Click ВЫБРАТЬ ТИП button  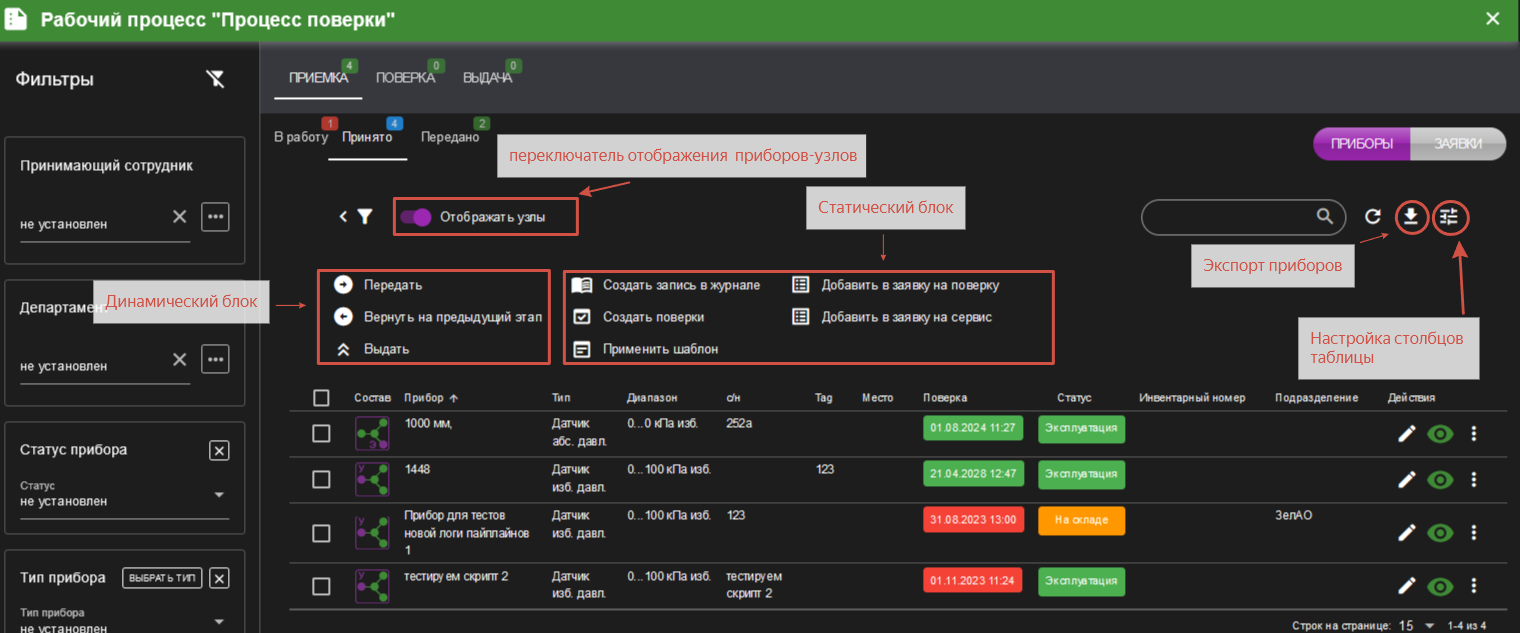(x=162, y=578)
